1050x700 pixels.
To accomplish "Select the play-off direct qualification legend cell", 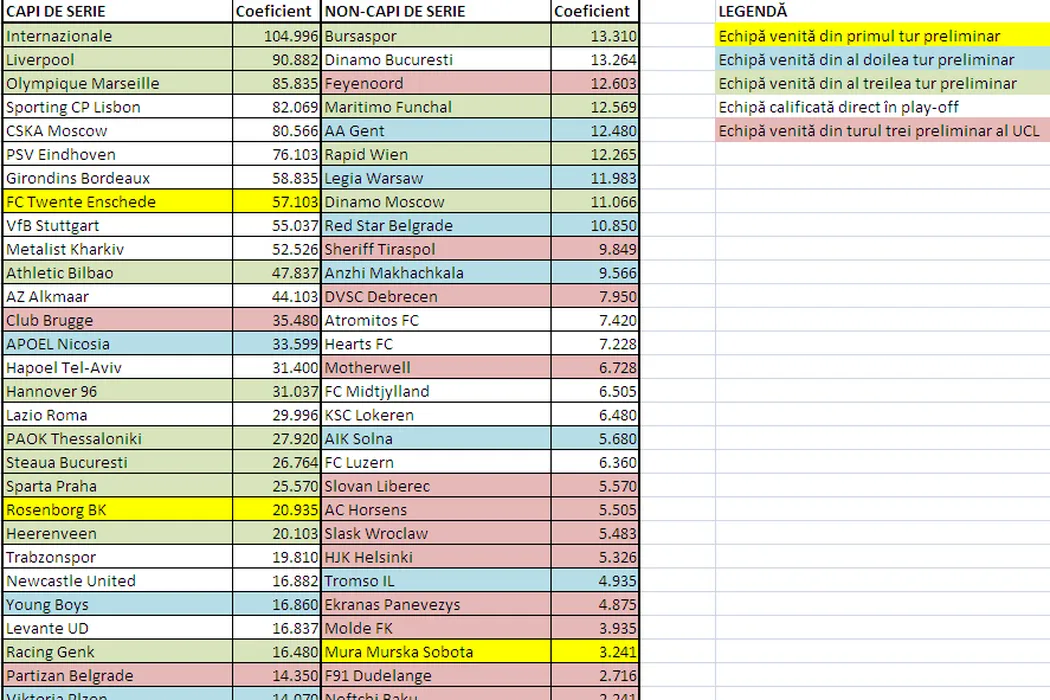I will click(x=882, y=107).
